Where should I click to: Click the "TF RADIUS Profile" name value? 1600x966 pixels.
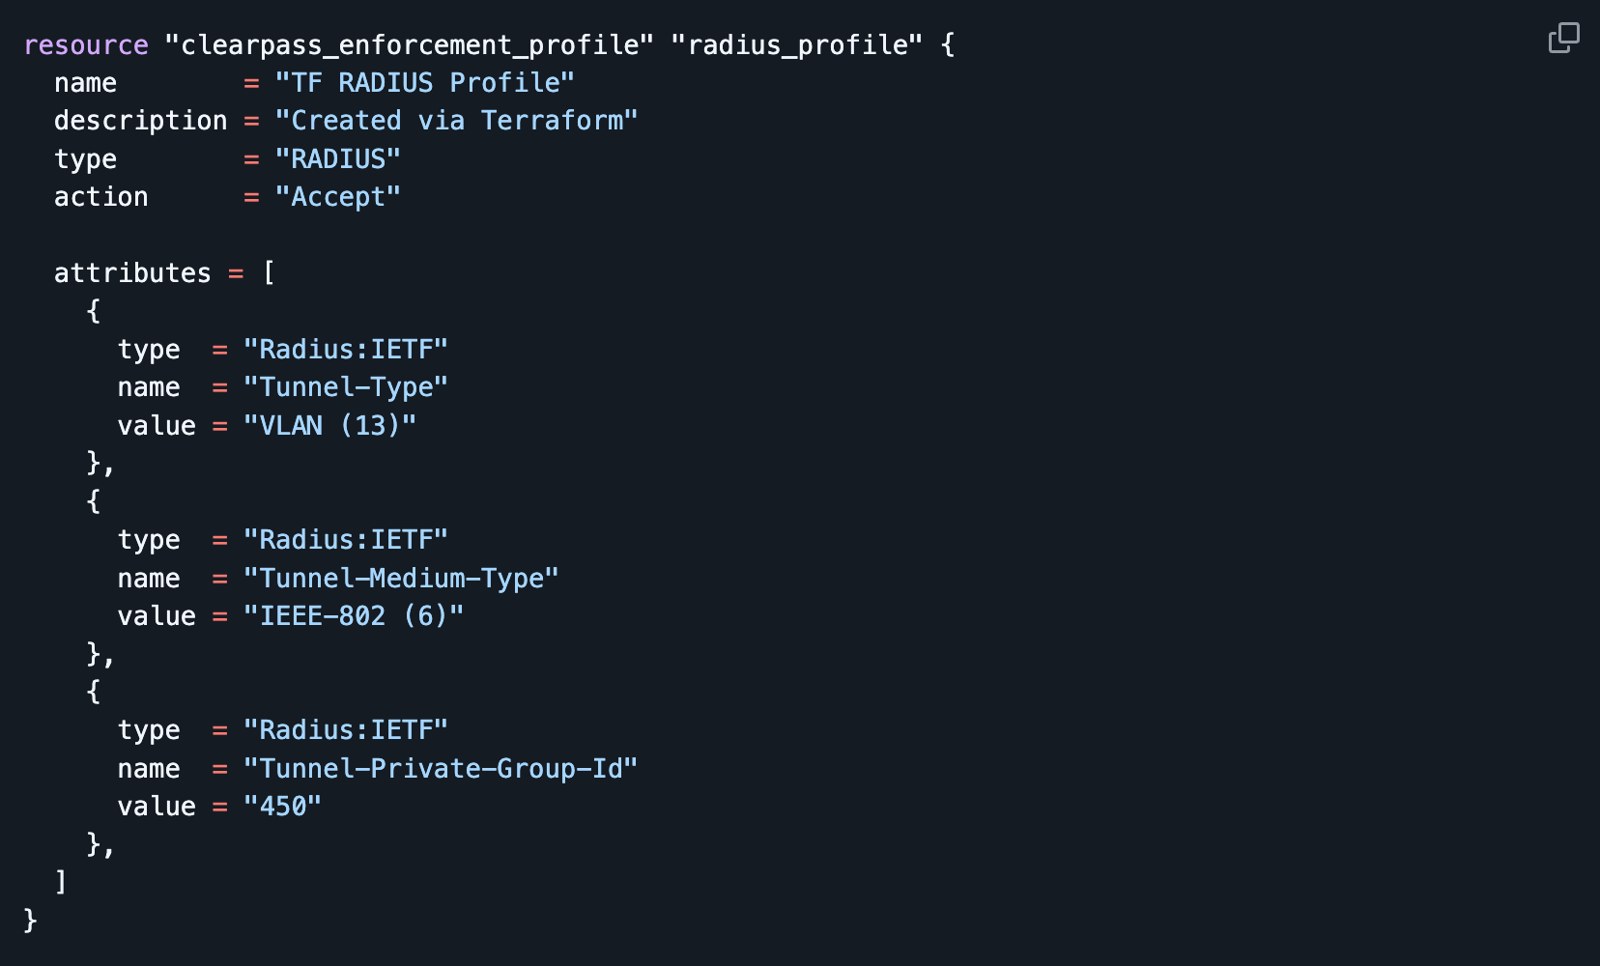(x=425, y=83)
